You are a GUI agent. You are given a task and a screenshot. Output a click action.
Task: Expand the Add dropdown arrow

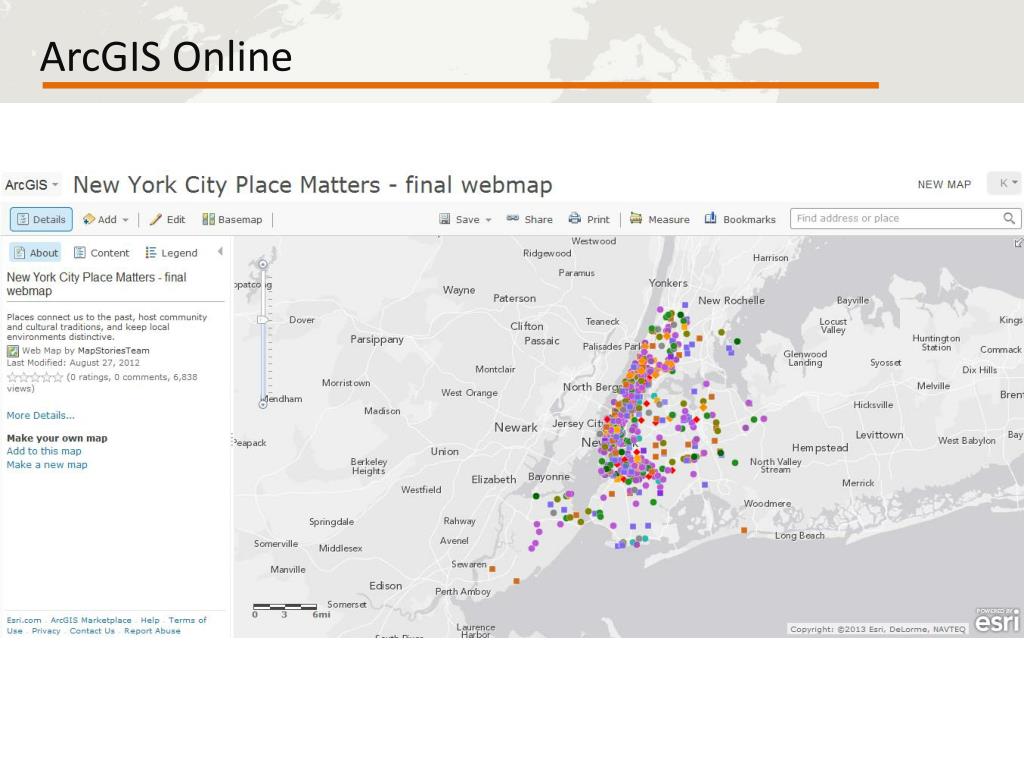(125, 220)
